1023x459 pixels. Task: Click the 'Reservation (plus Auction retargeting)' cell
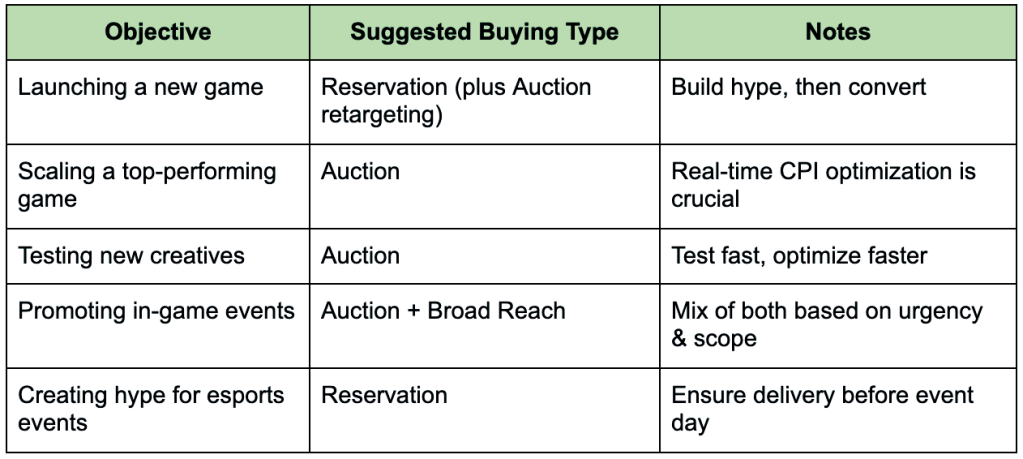[456, 100]
